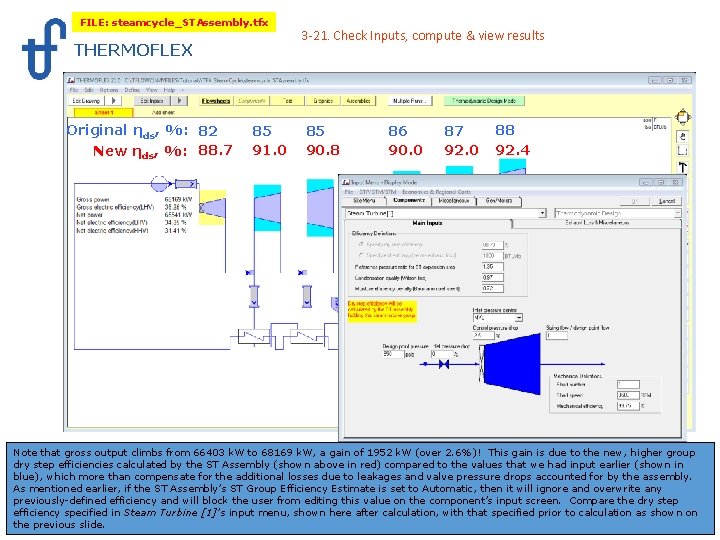Open Define menu in main window
The width and height of the screenshot is (720, 540).
pyautogui.click(x=132, y=90)
